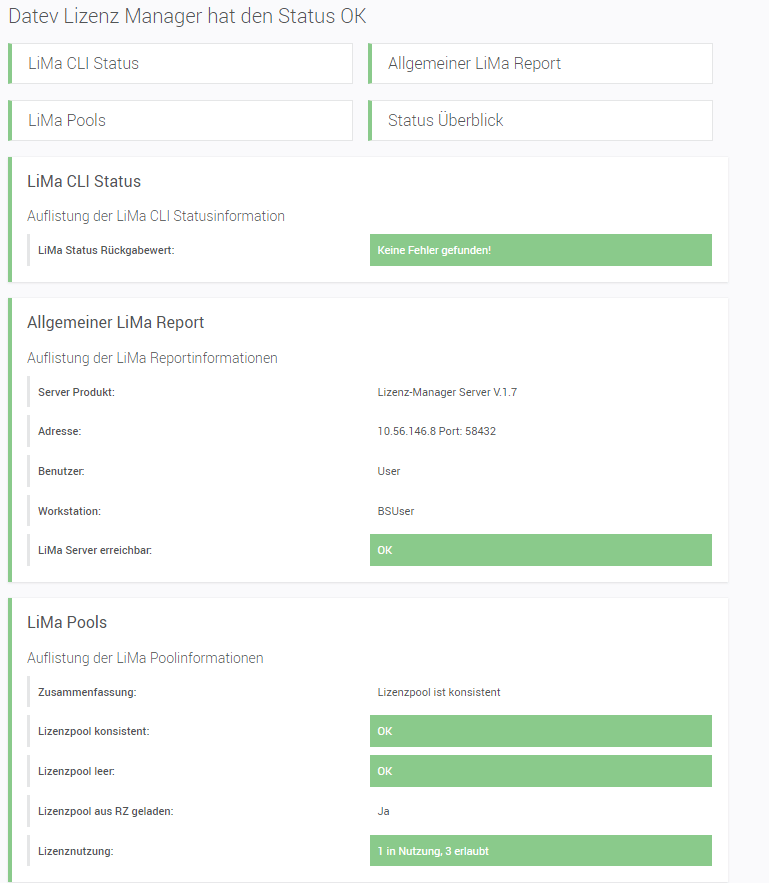Click the LiMa Server erreichbar OK bar
This screenshot has height=883, width=769.
pos(540,550)
